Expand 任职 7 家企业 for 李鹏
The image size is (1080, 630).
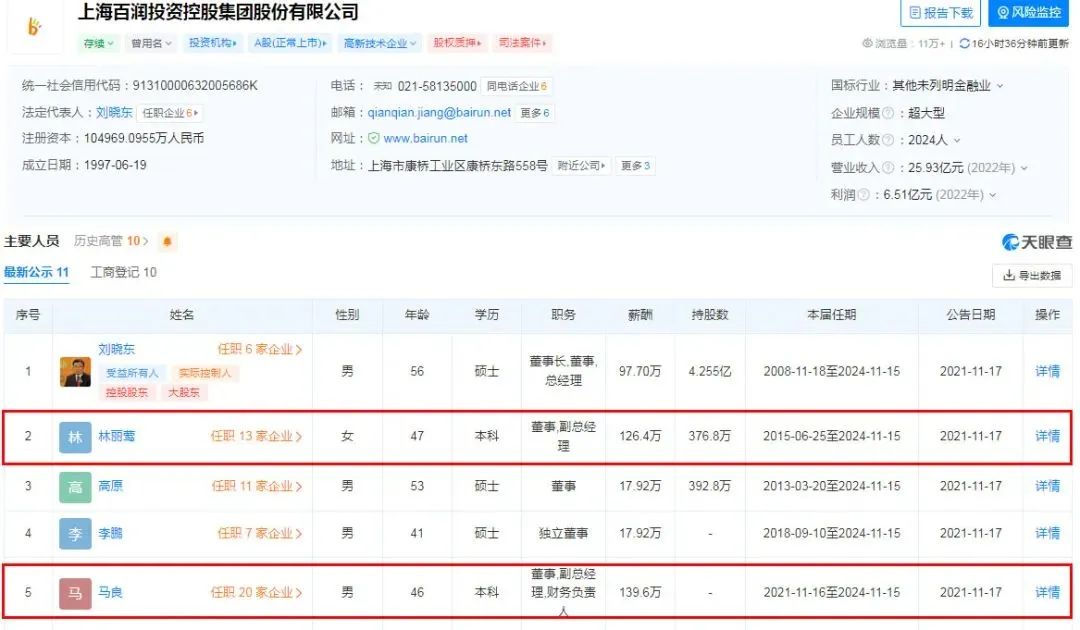coord(260,533)
